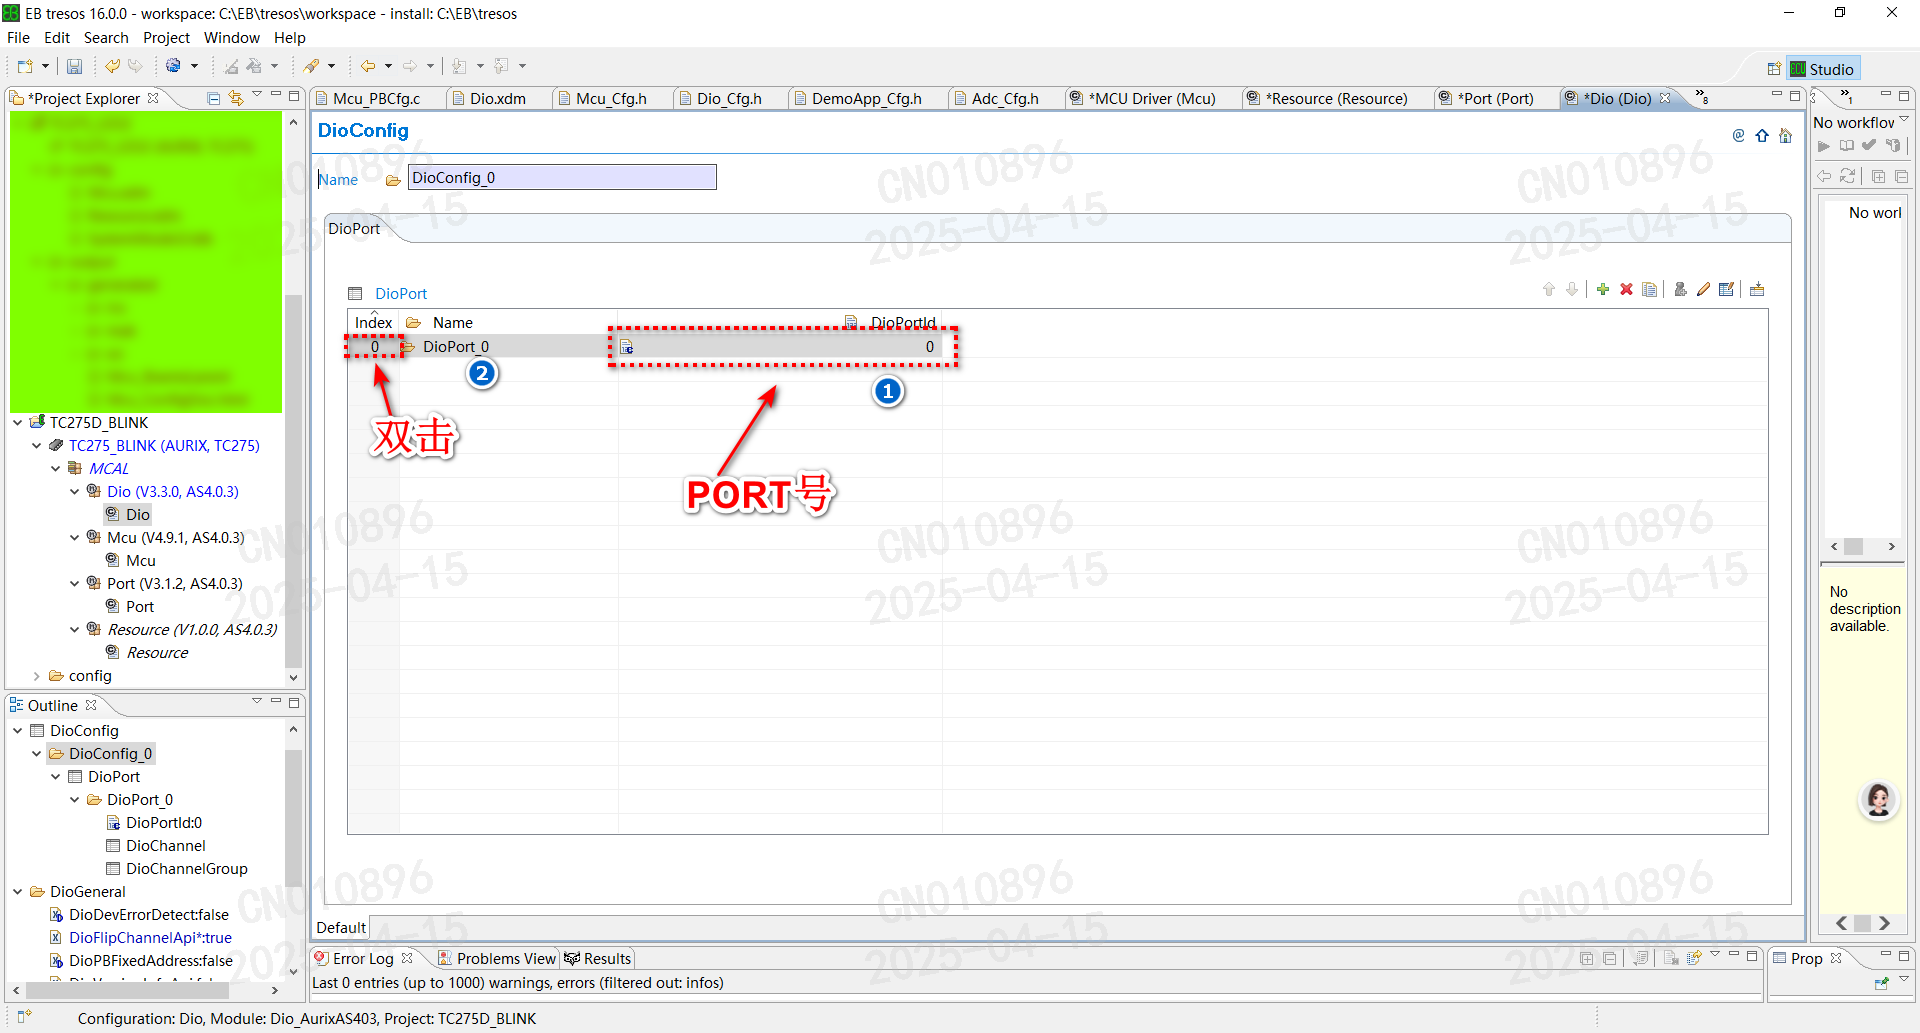Open the New wizard dropdown arrow
Viewport: 1920px width, 1033px height.
[x=45, y=66]
